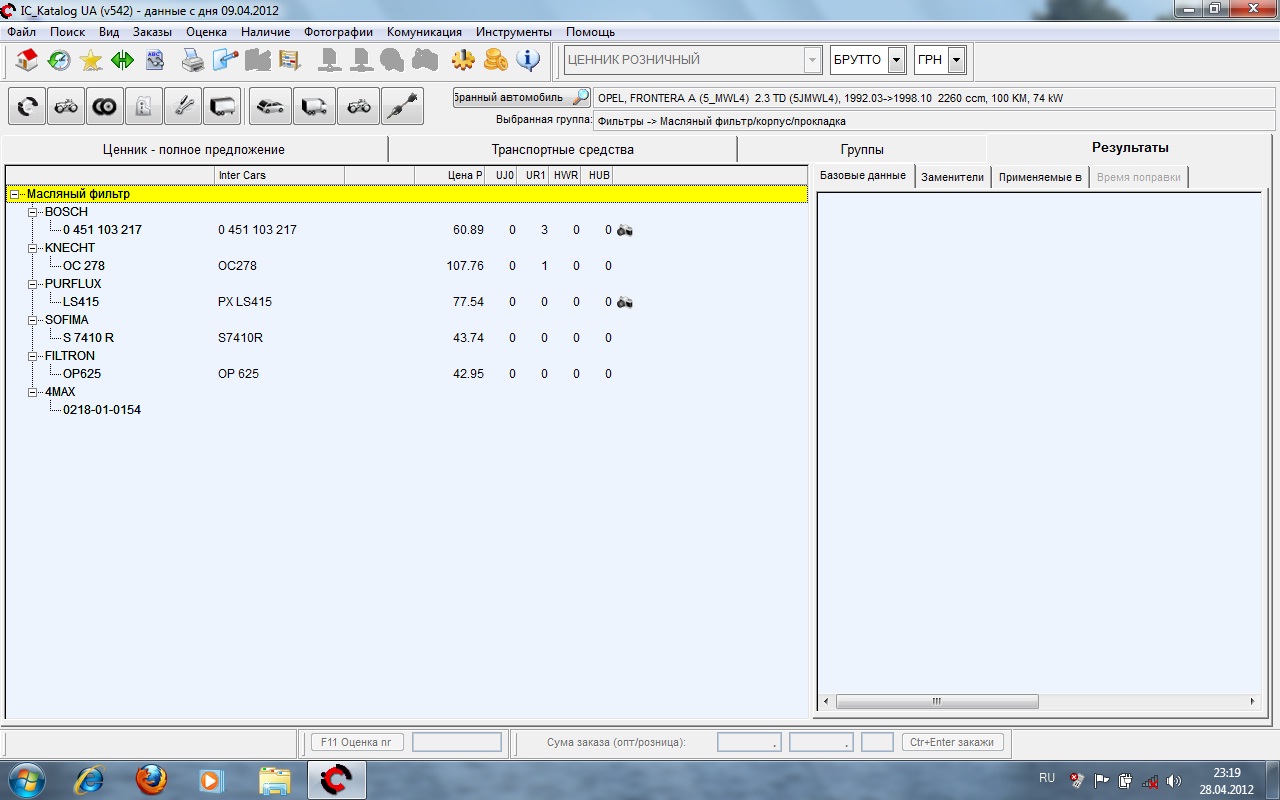Screen dimensions: 1280x800
Task: Click the printer icon in toolbar
Action: pyautogui.click(x=193, y=60)
